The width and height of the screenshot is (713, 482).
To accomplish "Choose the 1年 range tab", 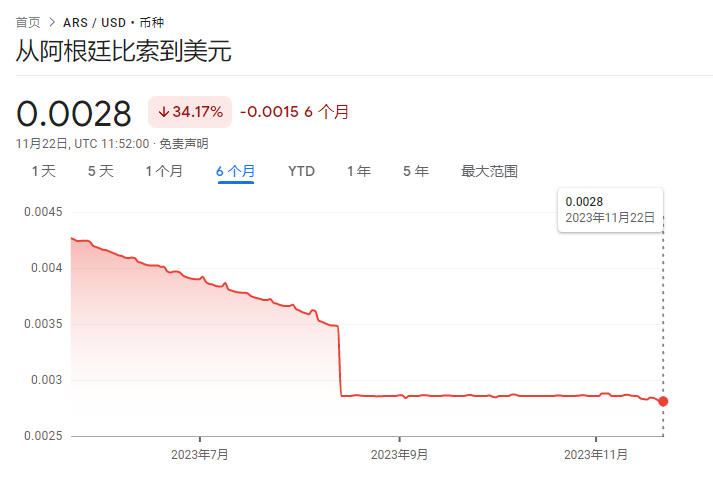I will point(359,171).
